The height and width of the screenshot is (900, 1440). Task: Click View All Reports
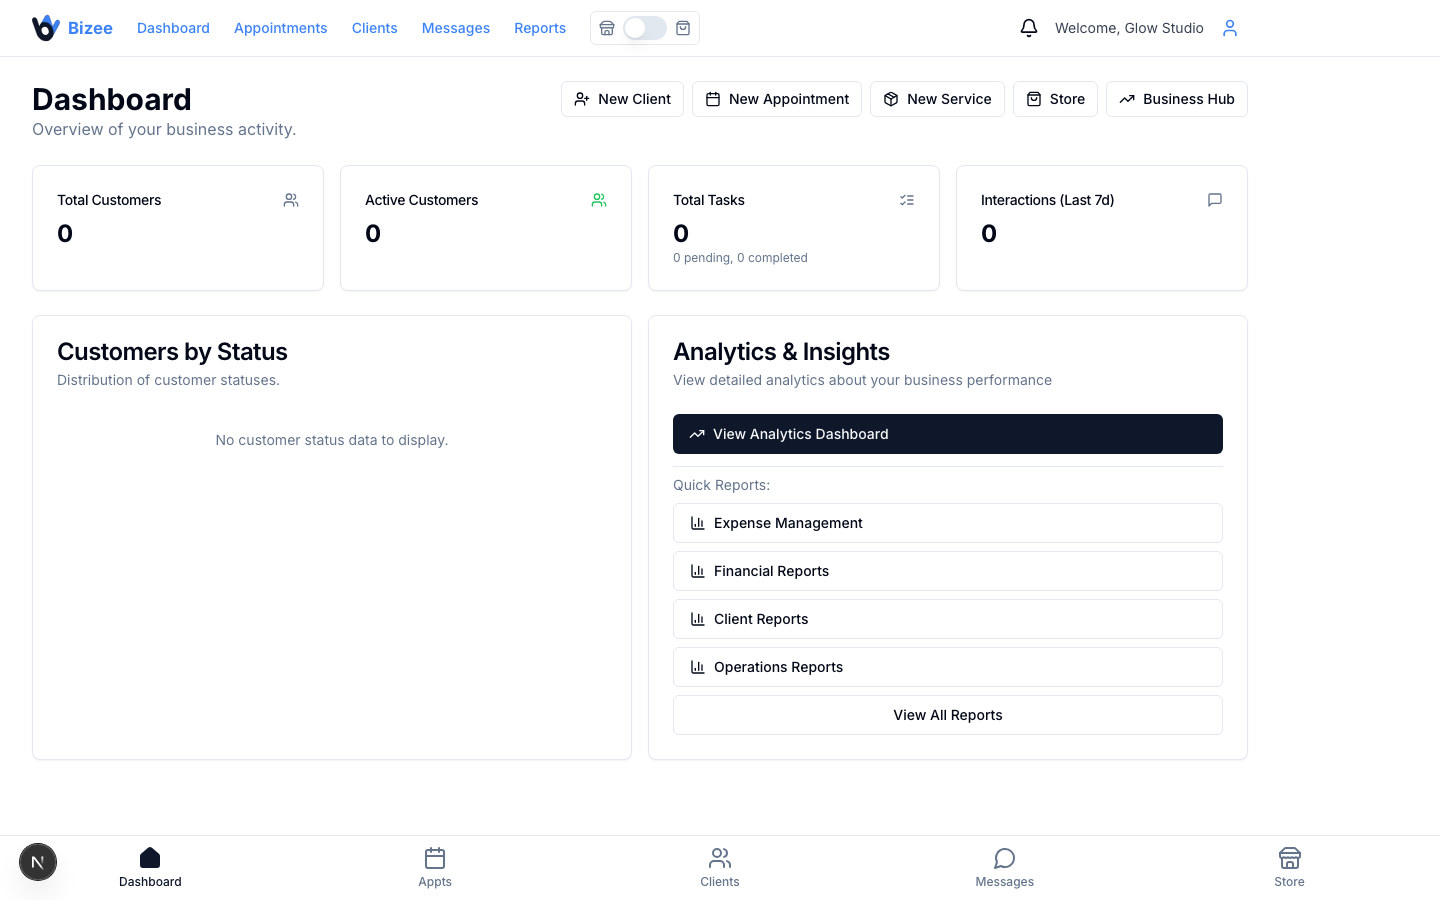[x=948, y=715]
